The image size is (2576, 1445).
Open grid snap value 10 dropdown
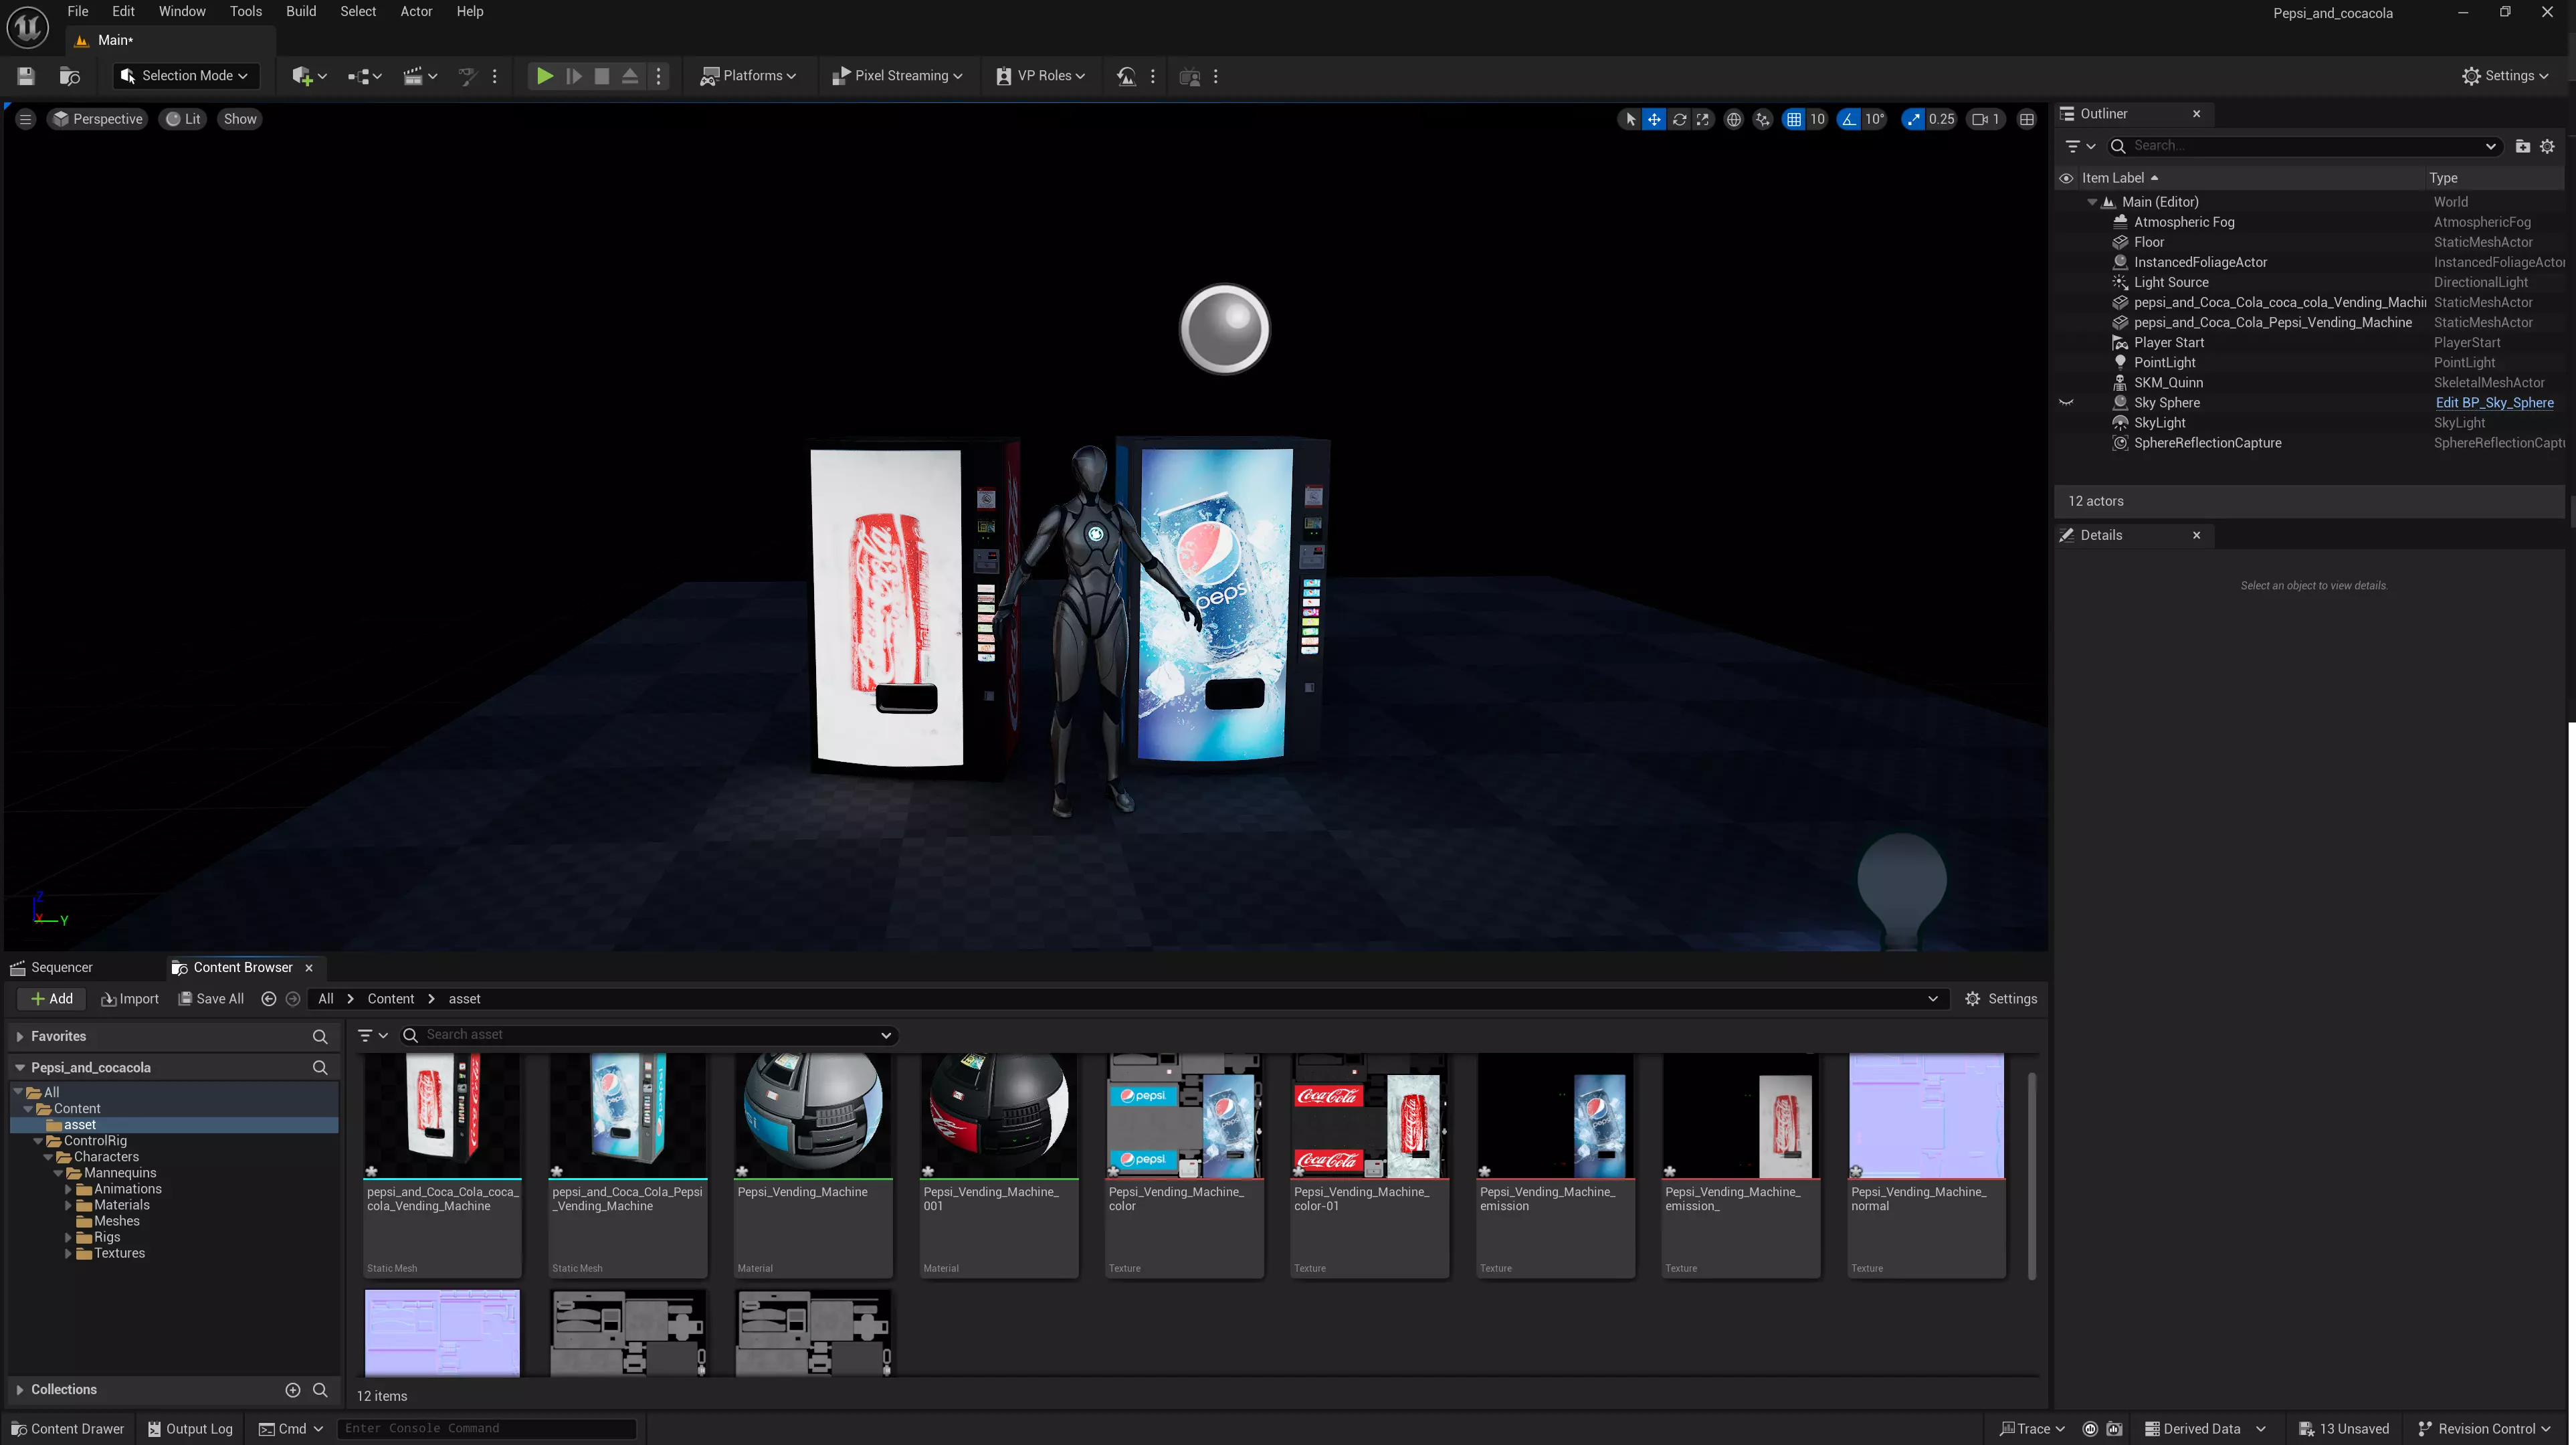coord(1817,119)
